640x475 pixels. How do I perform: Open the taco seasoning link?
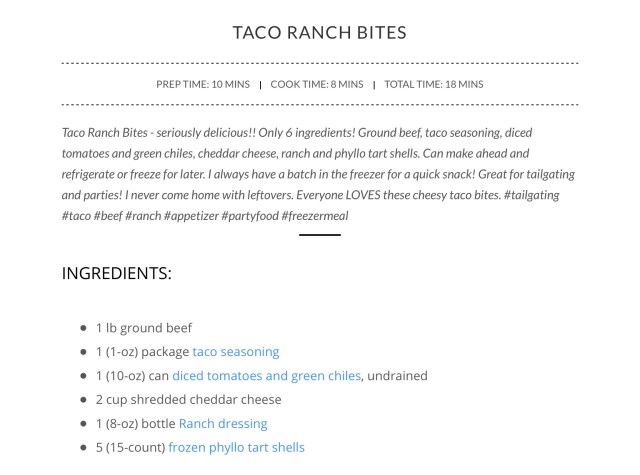click(235, 352)
